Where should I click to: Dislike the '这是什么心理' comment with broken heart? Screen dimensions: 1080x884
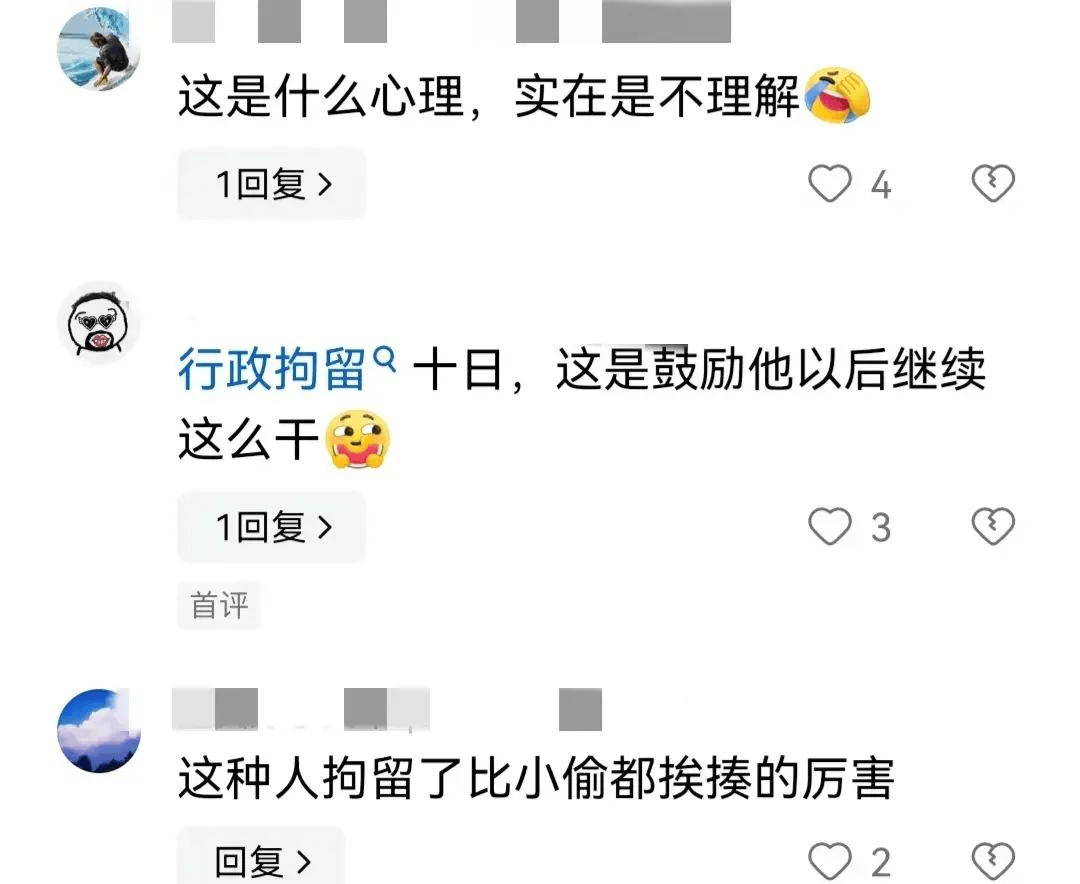993,183
